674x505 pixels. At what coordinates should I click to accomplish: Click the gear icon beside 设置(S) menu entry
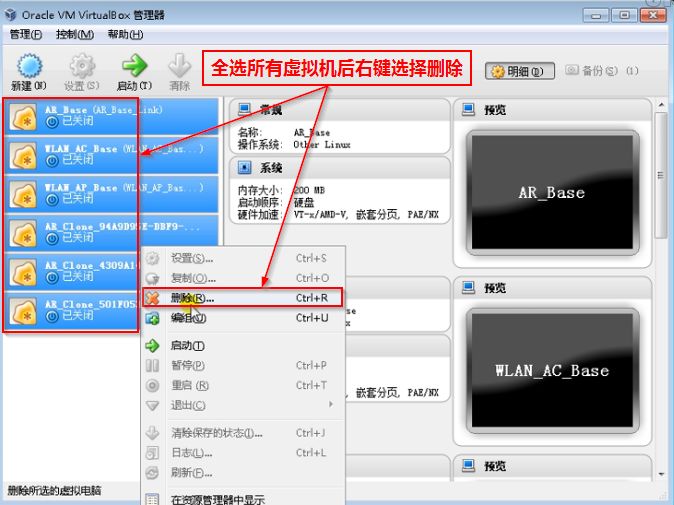[153, 258]
